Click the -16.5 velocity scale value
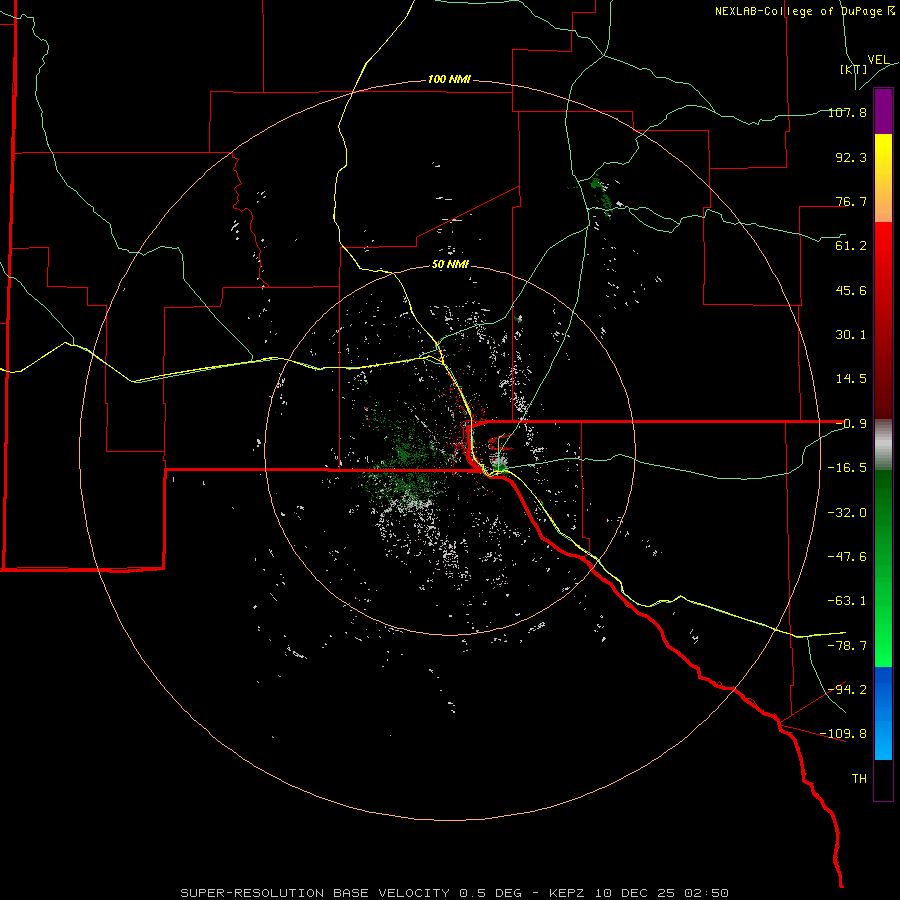Image resolution: width=900 pixels, height=900 pixels. point(847,468)
